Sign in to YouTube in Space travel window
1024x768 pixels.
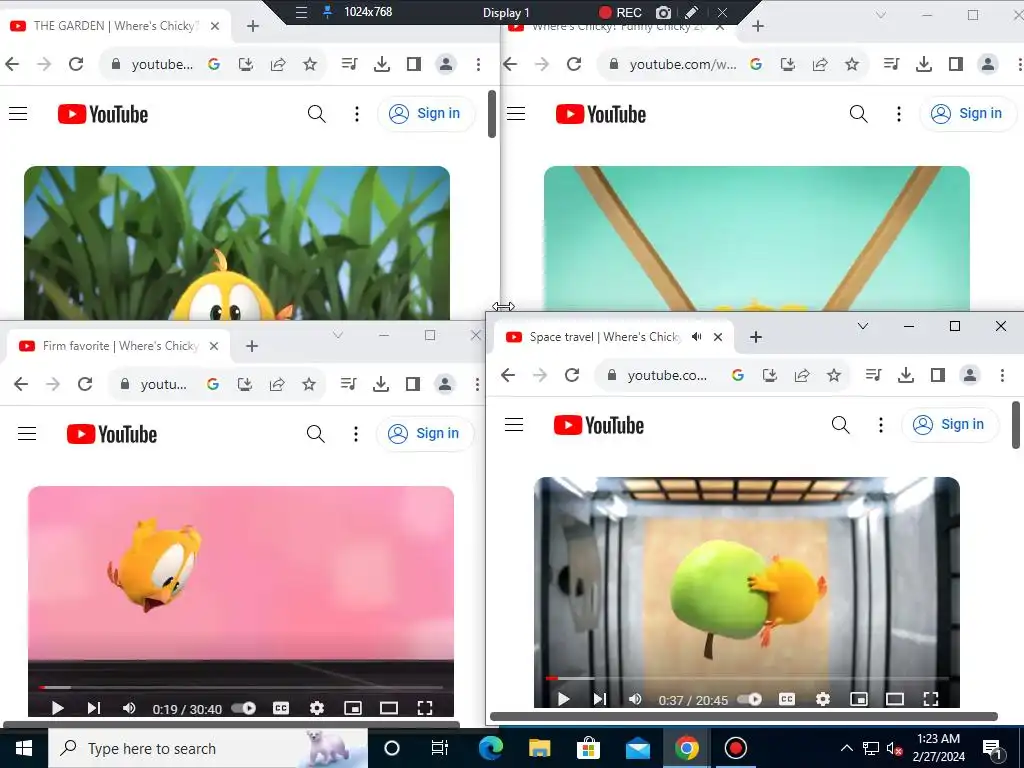pyautogui.click(x=950, y=425)
